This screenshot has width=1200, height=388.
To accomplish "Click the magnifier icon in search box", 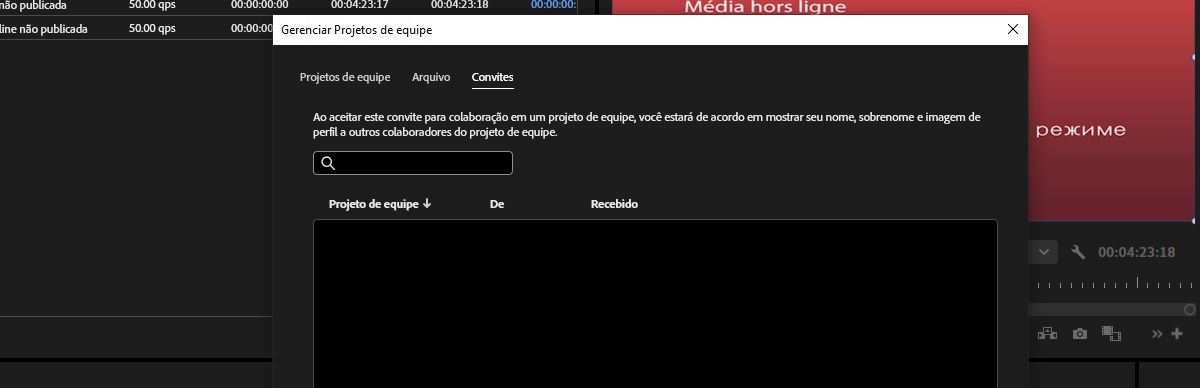I will coord(328,163).
